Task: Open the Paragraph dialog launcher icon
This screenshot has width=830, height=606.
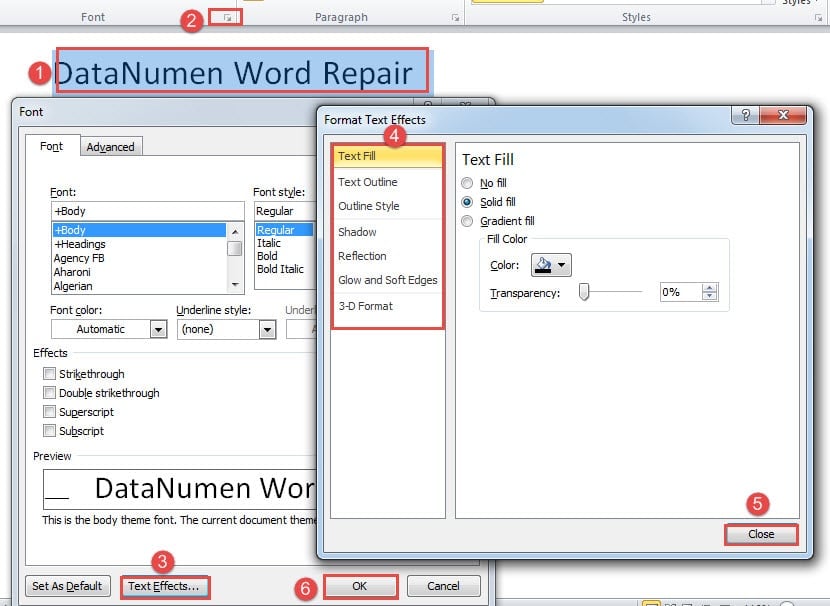Action: 455,17
